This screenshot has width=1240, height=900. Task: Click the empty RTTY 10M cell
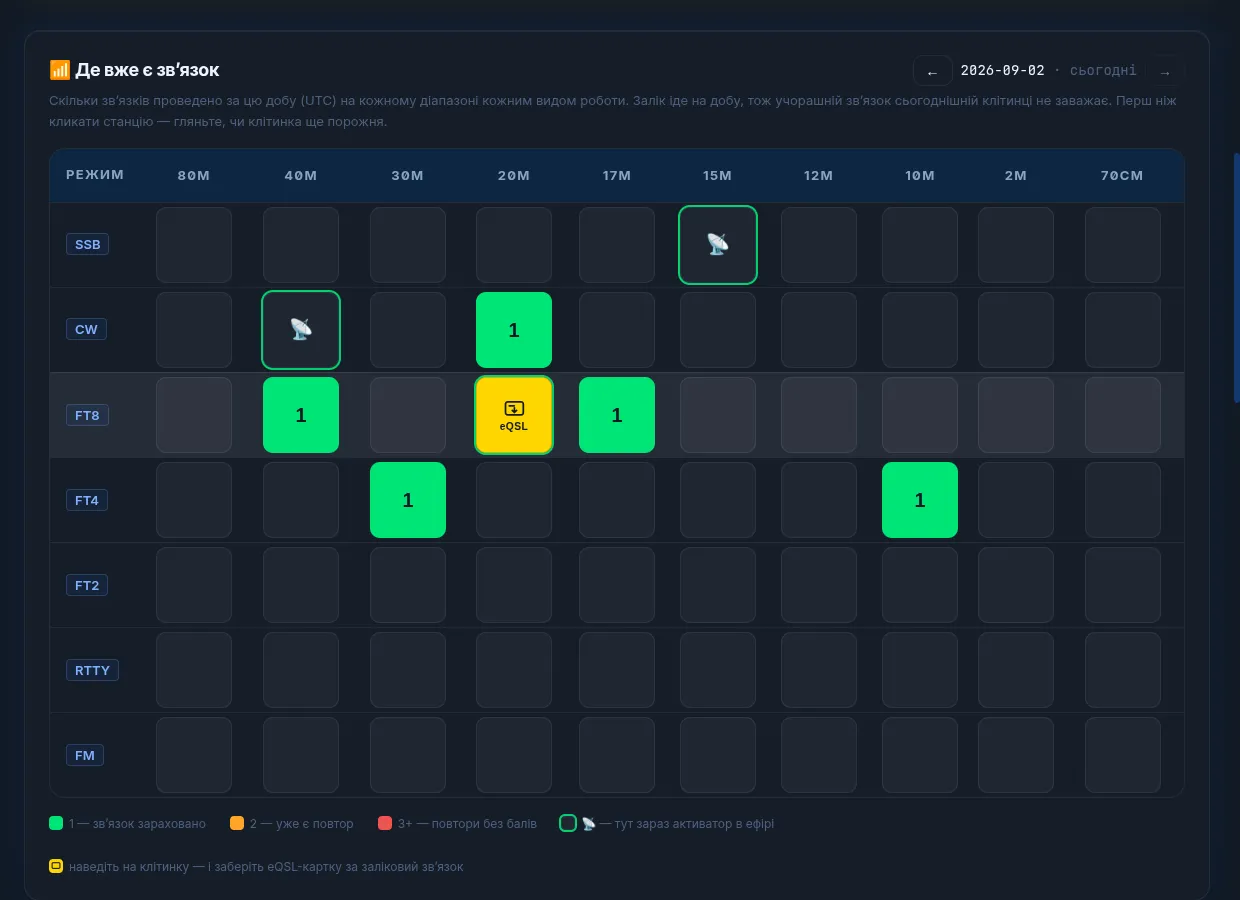coord(920,670)
